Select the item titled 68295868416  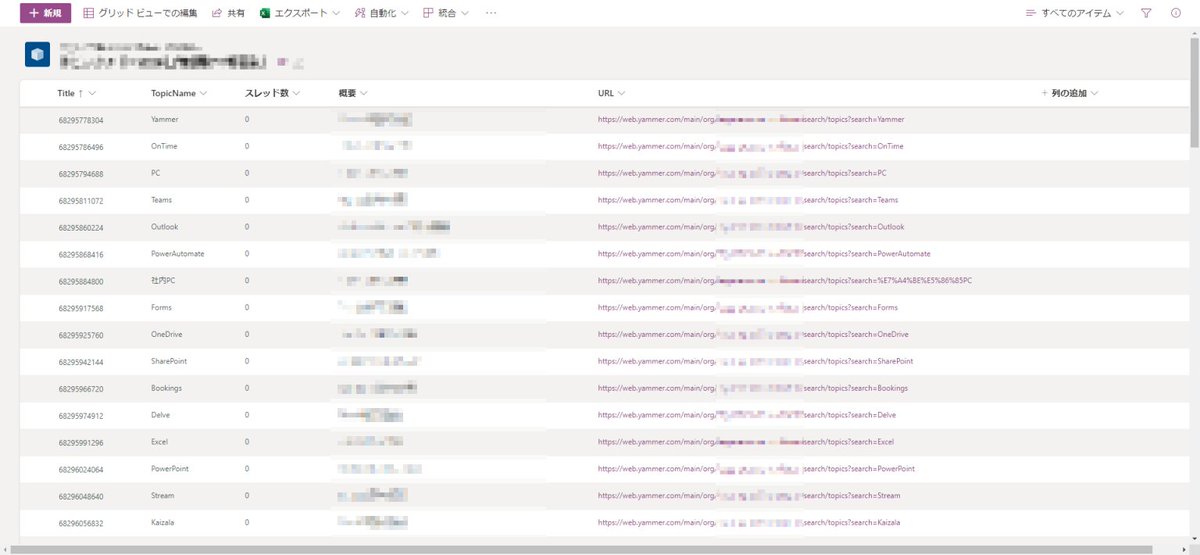(81, 255)
